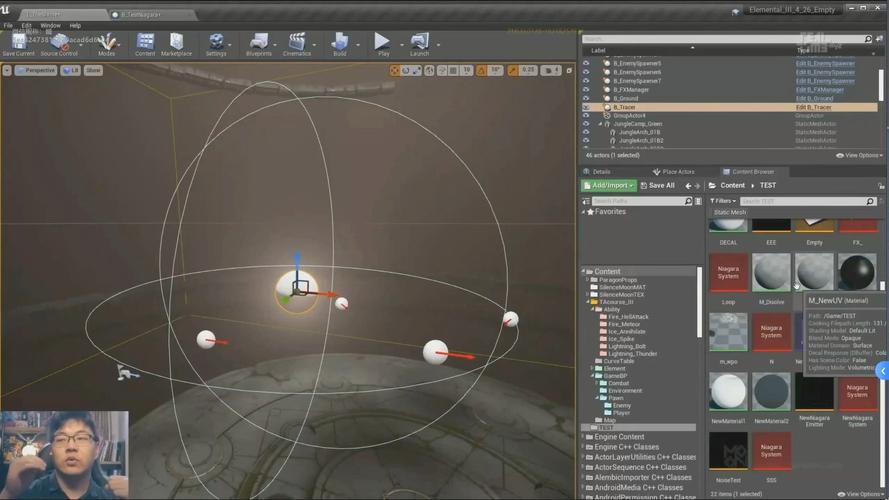Image resolution: width=889 pixels, height=500 pixels.
Task: Open the Add/Import dropdown
Action: point(609,185)
